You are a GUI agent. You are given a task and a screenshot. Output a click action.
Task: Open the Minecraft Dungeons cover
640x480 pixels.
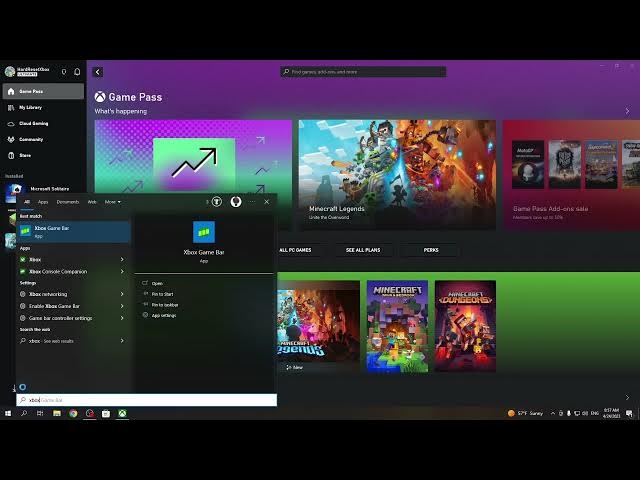pyautogui.click(x=465, y=326)
